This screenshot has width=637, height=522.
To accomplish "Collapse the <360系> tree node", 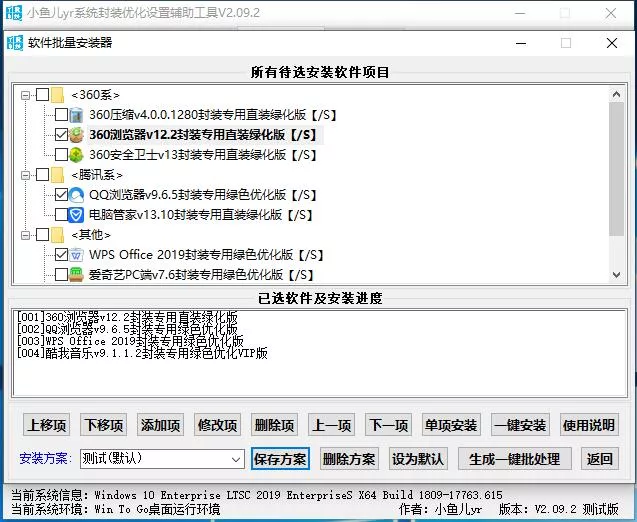I will pos(25,95).
